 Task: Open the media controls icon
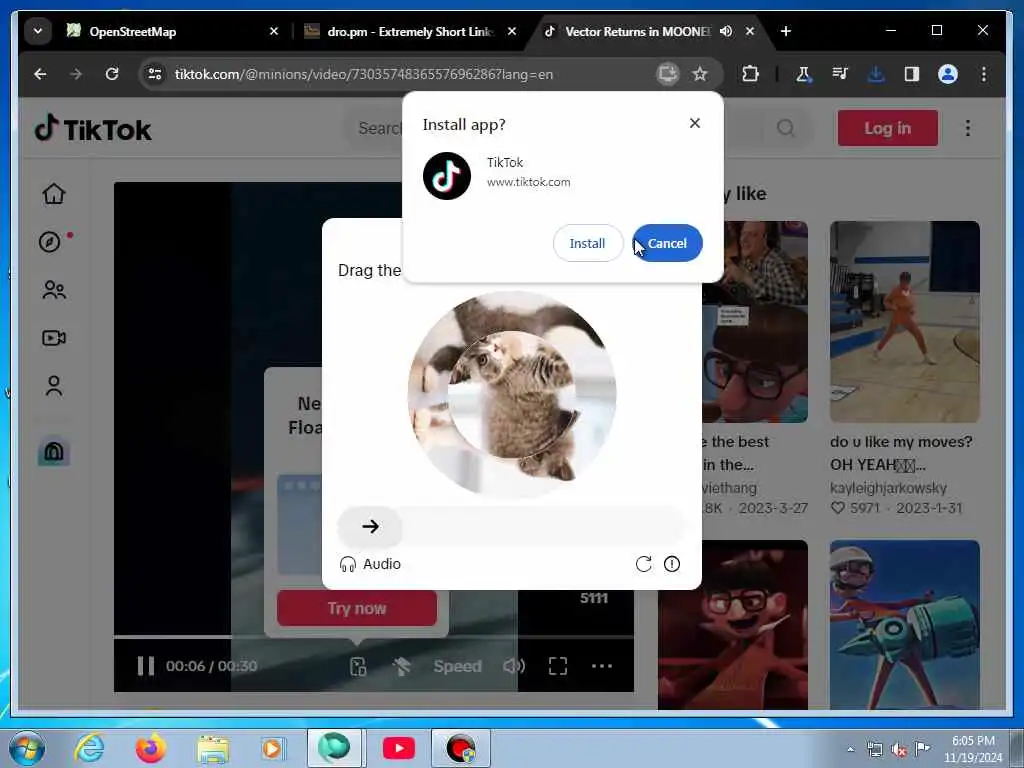tap(840, 74)
